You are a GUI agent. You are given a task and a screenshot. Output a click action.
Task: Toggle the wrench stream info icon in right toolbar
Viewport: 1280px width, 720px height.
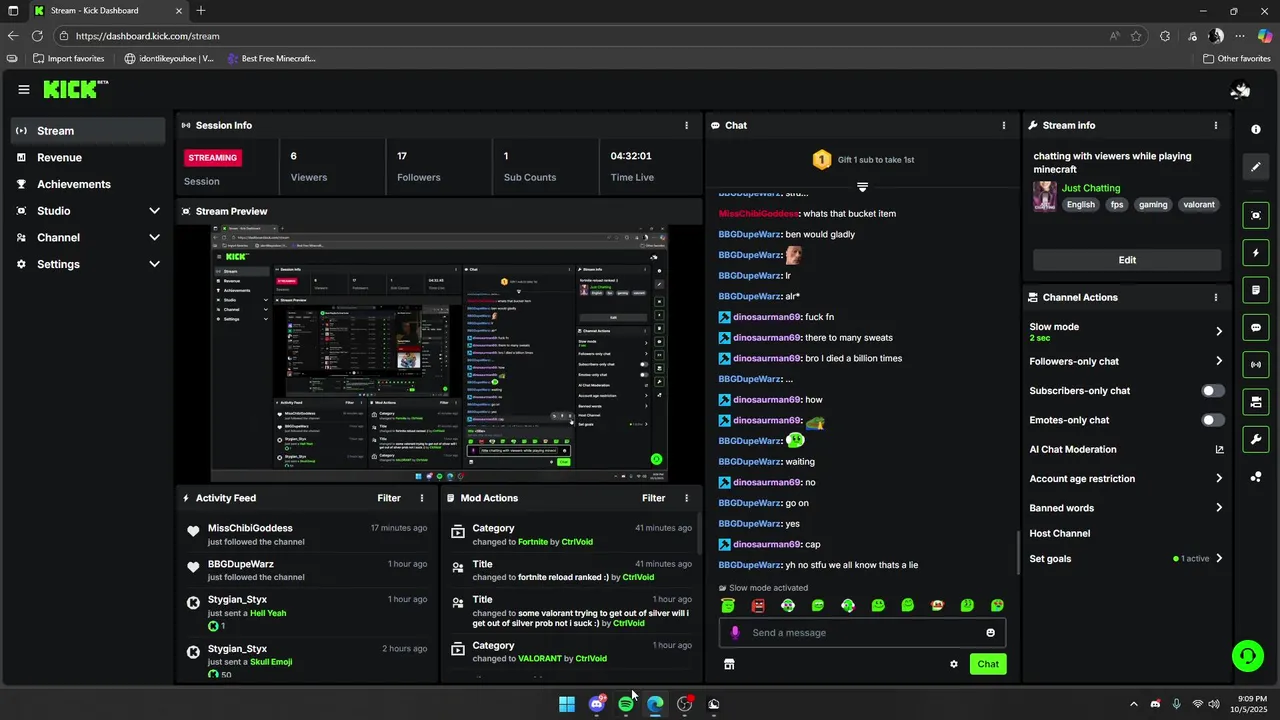click(1256, 439)
